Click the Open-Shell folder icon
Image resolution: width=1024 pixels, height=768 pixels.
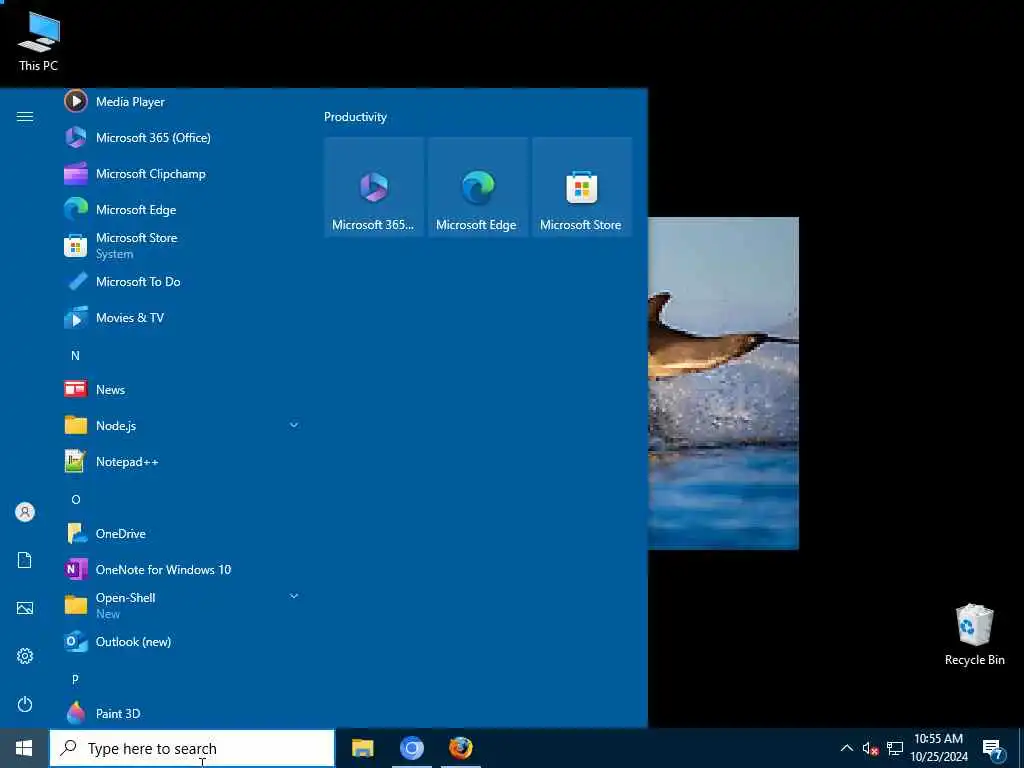pos(76,605)
